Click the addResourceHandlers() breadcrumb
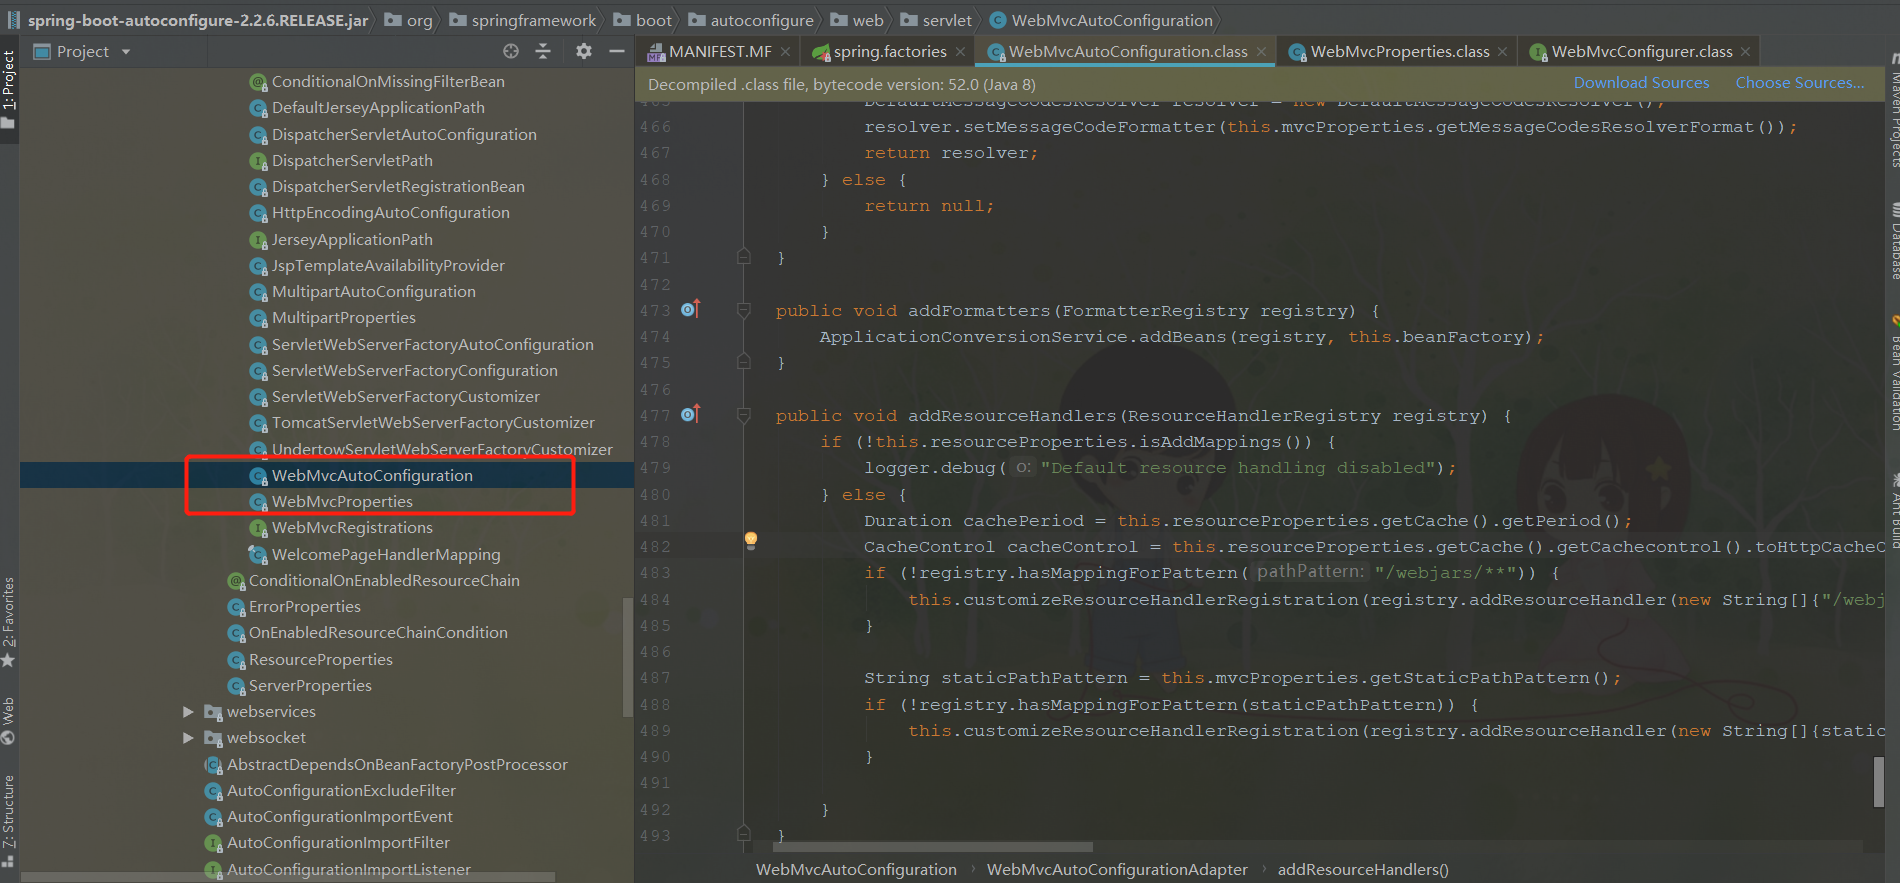The width and height of the screenshot is (1900, 883). coord(1363,870)
